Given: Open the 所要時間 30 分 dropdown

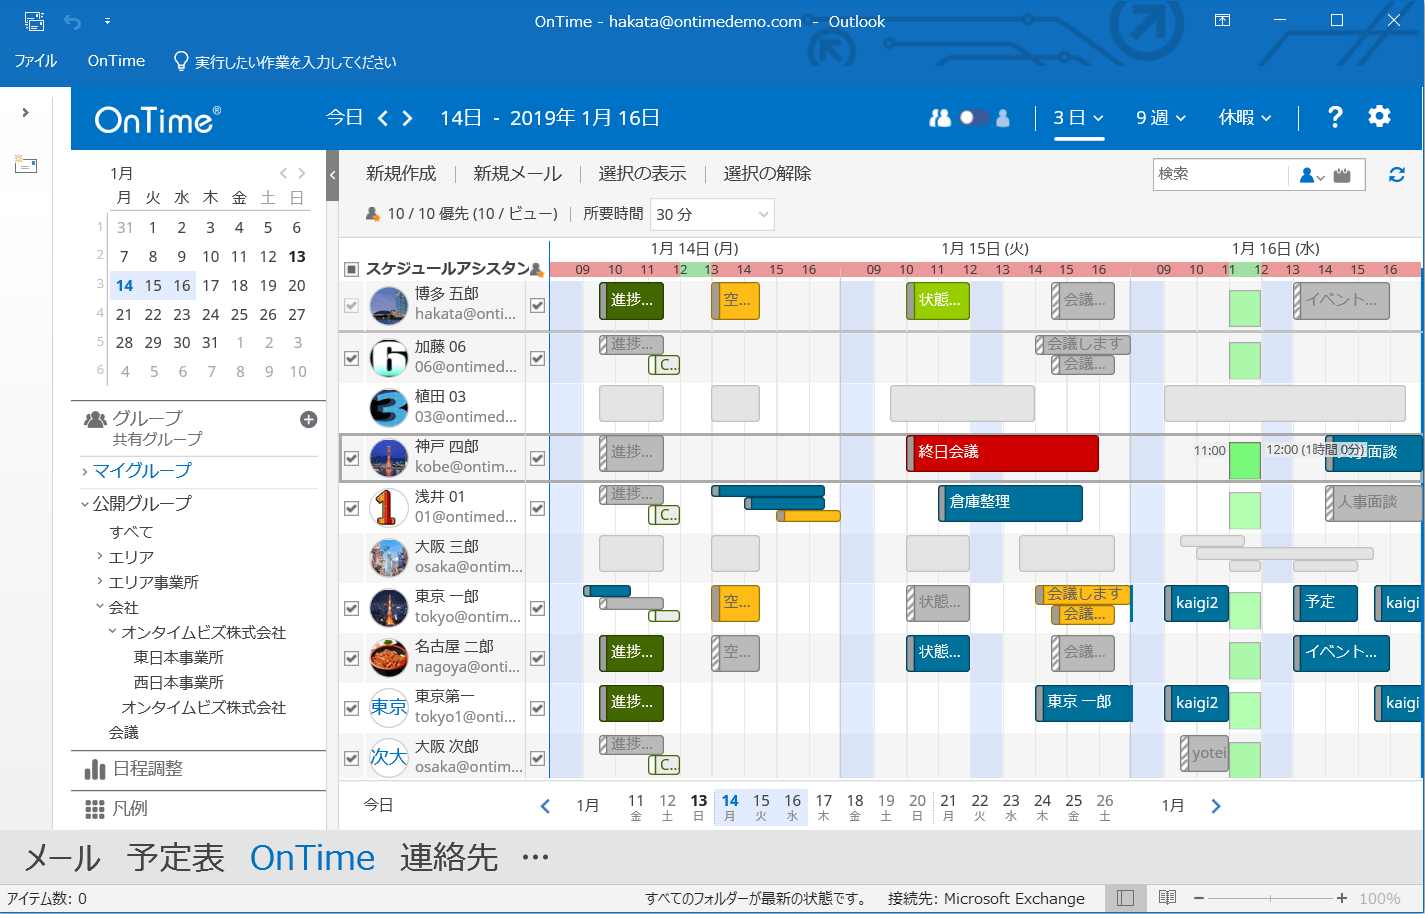Looking at the screenshot, I should click(712, 214).
